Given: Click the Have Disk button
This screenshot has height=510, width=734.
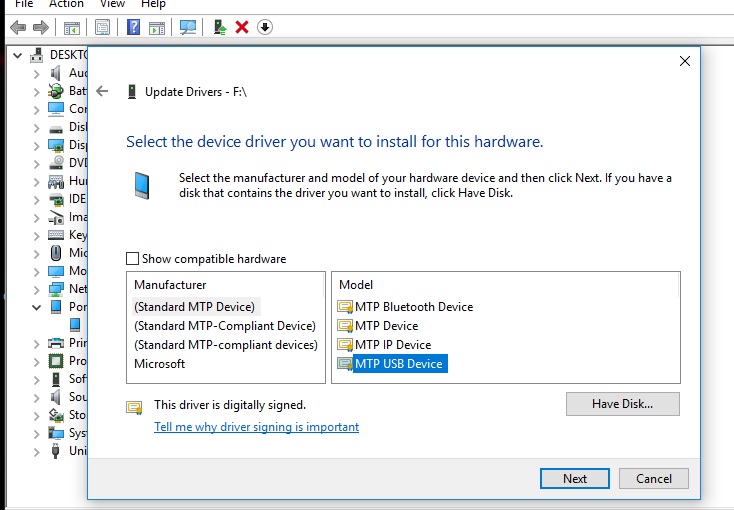Looking at the screenshot, I should click(x=622, y=404).
